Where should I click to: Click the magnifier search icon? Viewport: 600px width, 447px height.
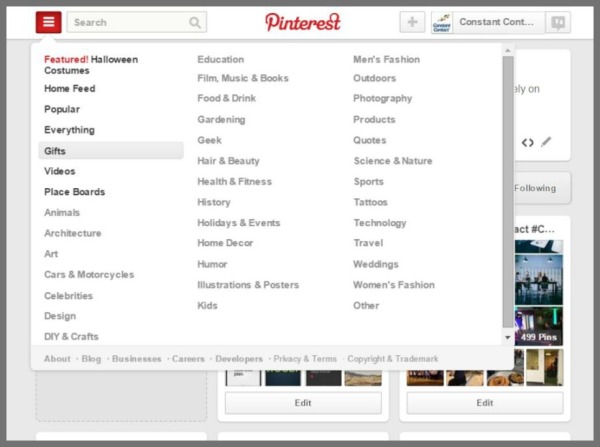tap(195, 23)
